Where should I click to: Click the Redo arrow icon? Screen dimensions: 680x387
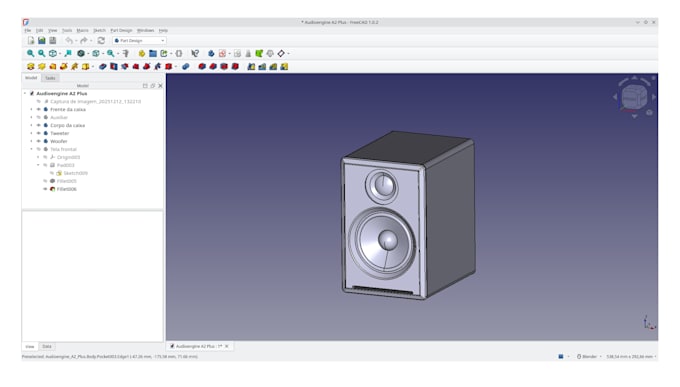pos(84,40)
